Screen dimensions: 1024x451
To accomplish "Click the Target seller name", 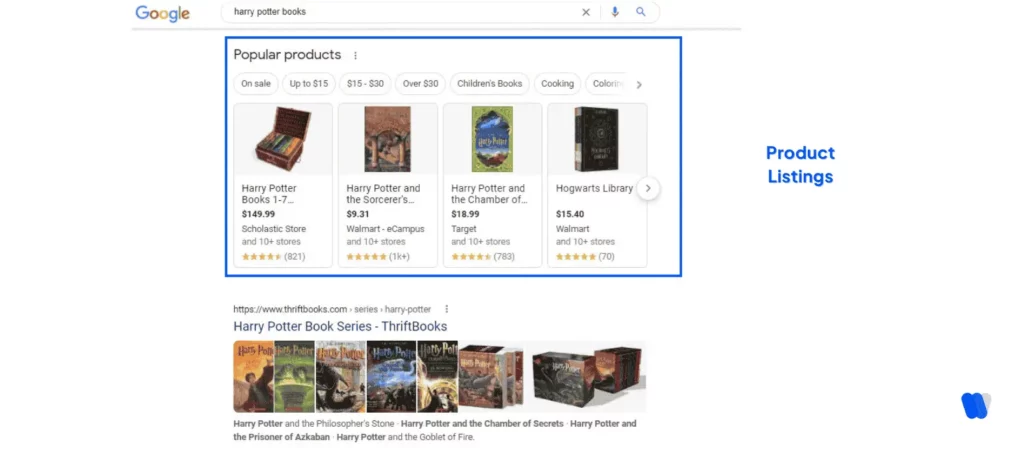I will [464, 229].
